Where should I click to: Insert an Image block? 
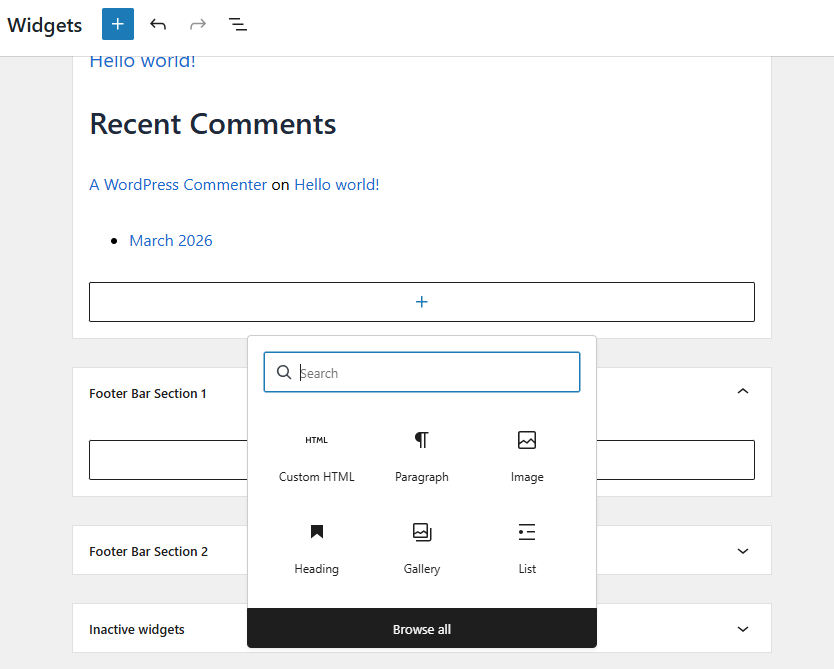click(x=527, y=457)
